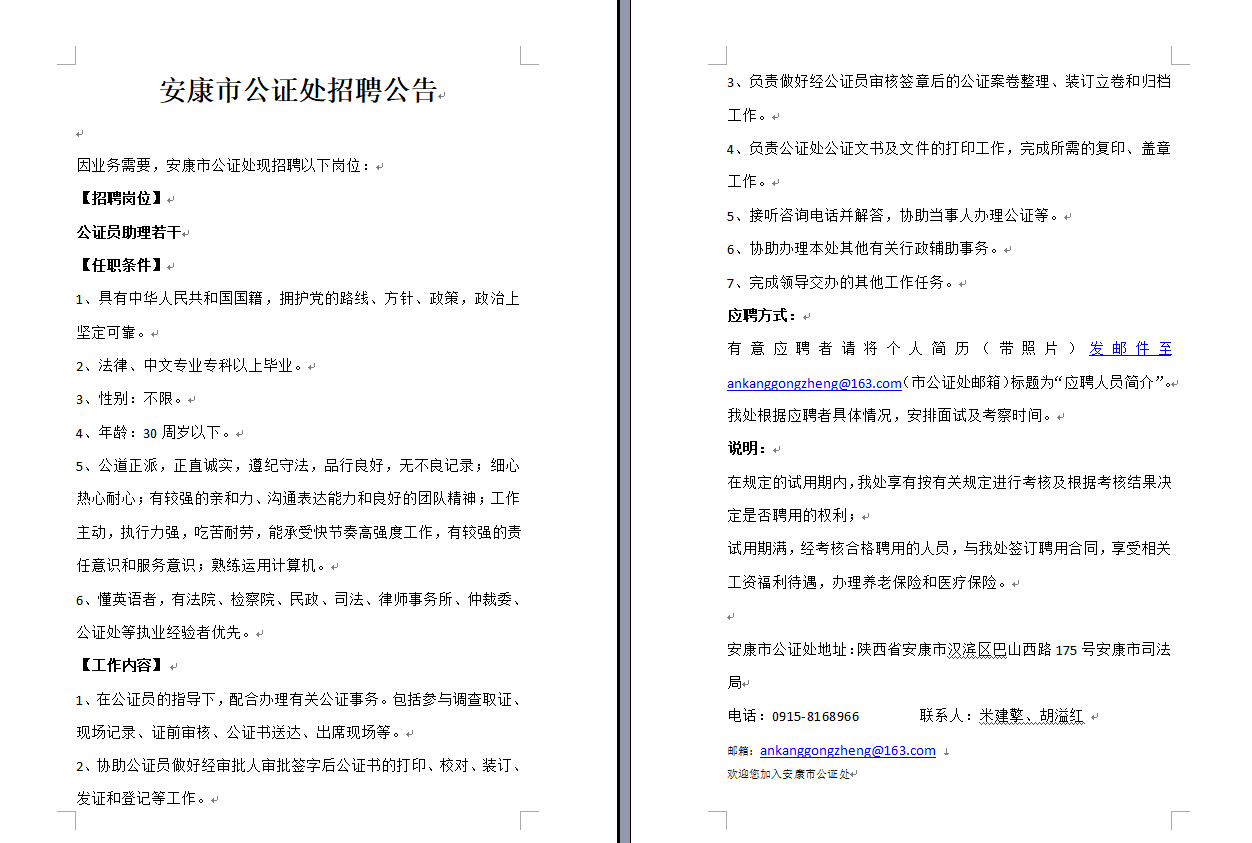1252x843 pixels.
Task: Click the line '6、懂英语者，有法院、检察院'
Action: (x=298, y=599)
